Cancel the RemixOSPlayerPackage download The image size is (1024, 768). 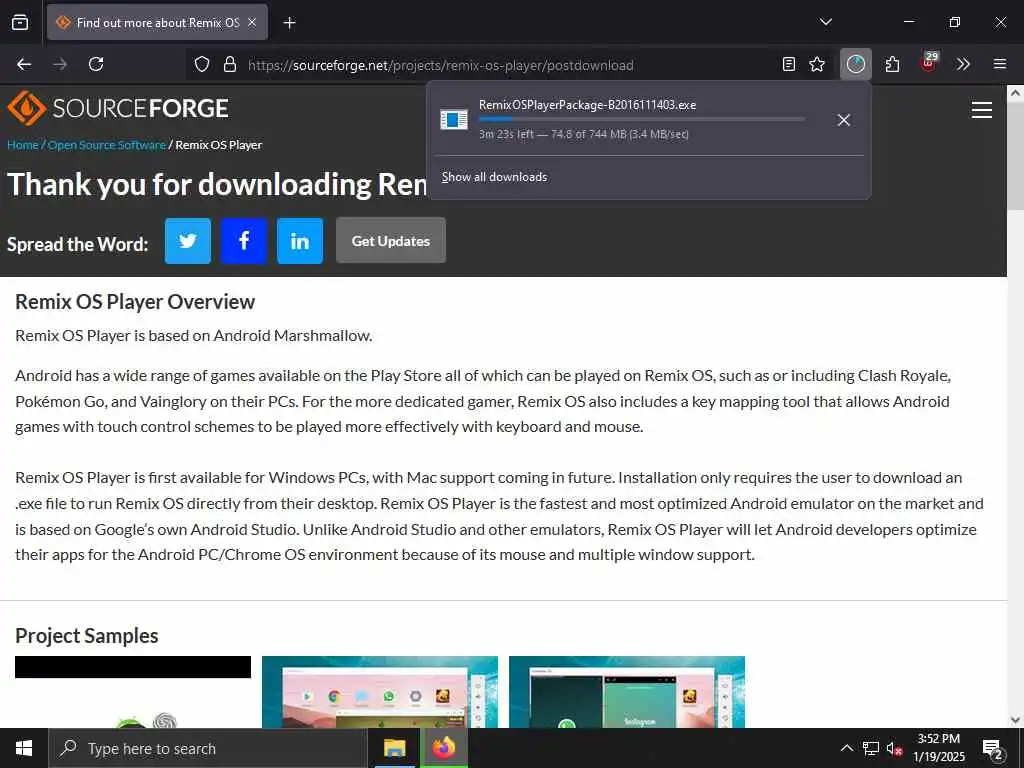pos(844,120)
